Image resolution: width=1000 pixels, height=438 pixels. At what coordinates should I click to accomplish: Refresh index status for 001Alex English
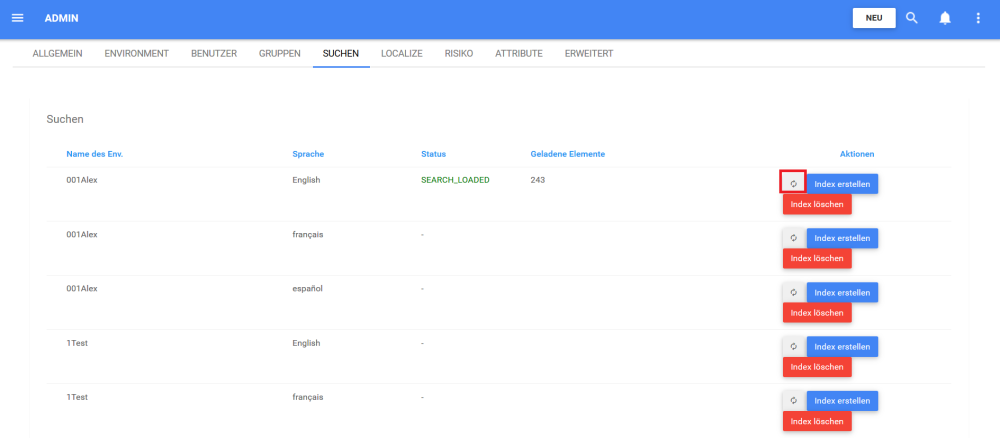[793, 184]
